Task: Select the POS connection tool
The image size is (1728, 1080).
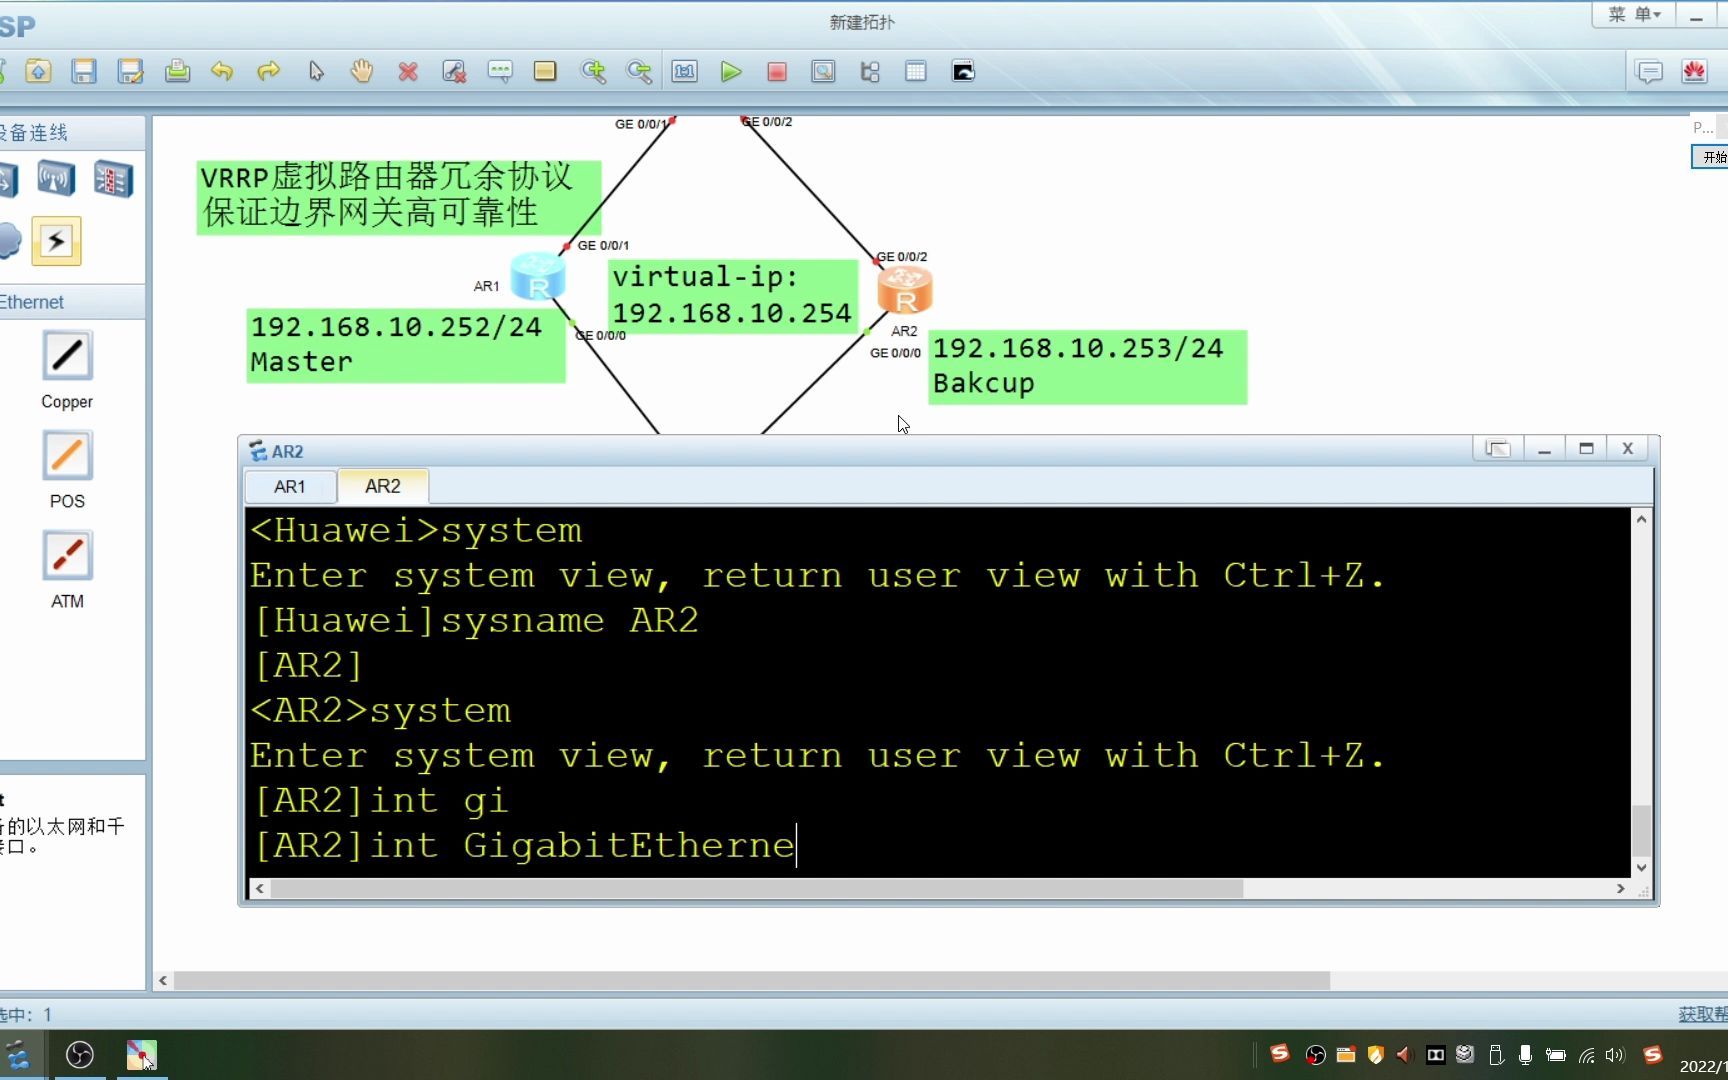Action: pyautogui.click(x=66, y=455)
